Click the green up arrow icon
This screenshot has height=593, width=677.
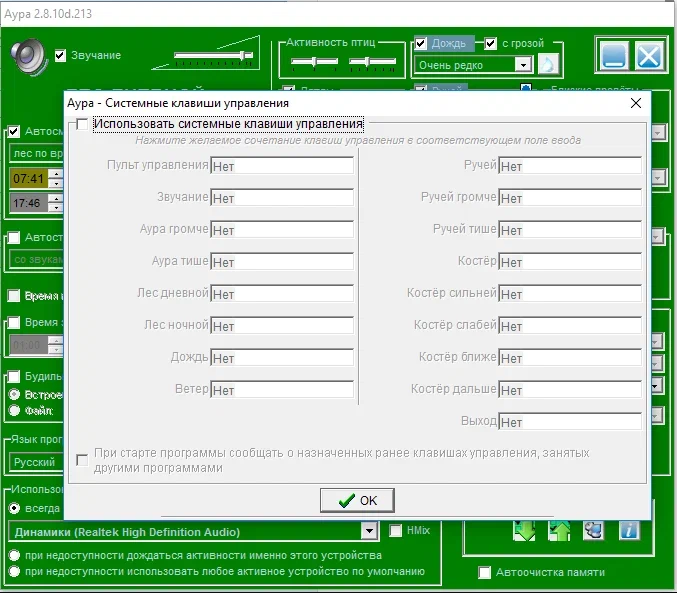(559, 530)
